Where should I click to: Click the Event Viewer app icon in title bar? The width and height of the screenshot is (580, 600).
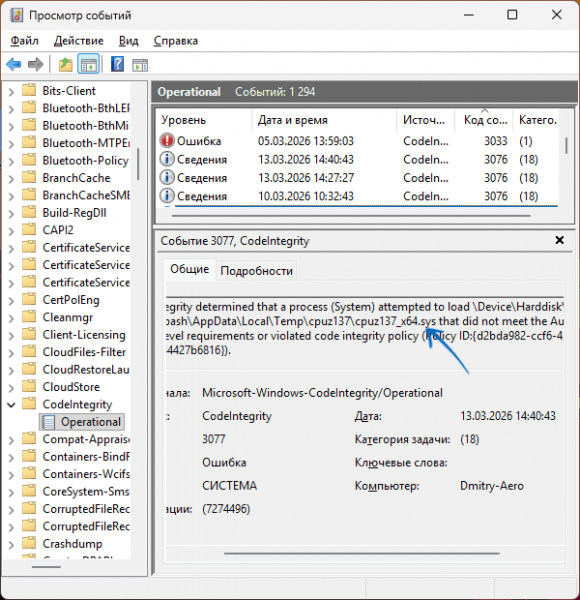[16, 15]
